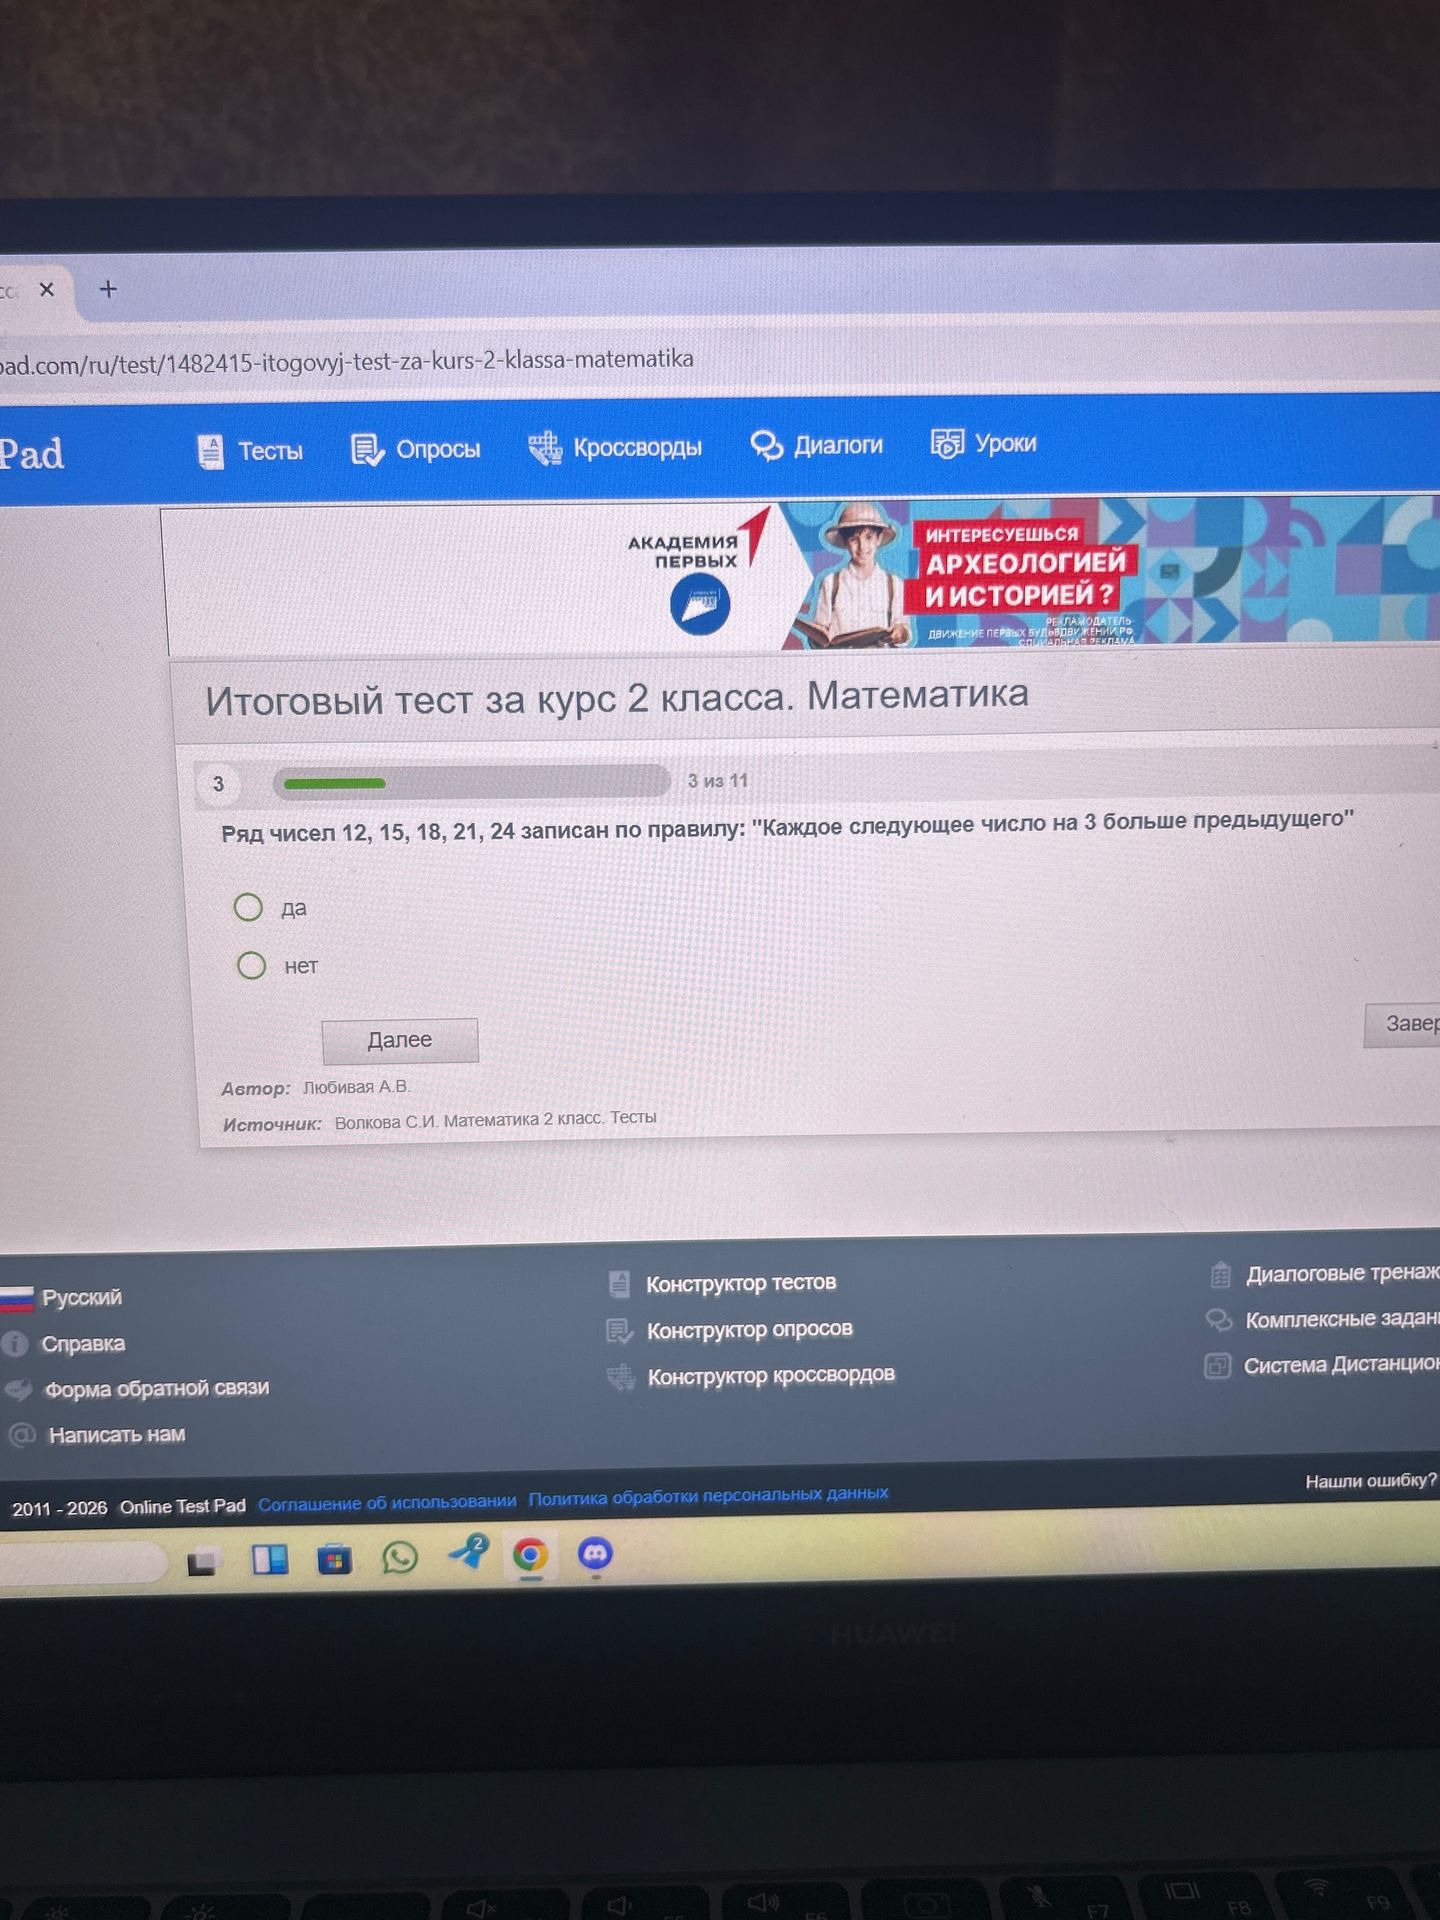
Task: Click Соглашение об использовании link
Action: [x=387, y=1502]
